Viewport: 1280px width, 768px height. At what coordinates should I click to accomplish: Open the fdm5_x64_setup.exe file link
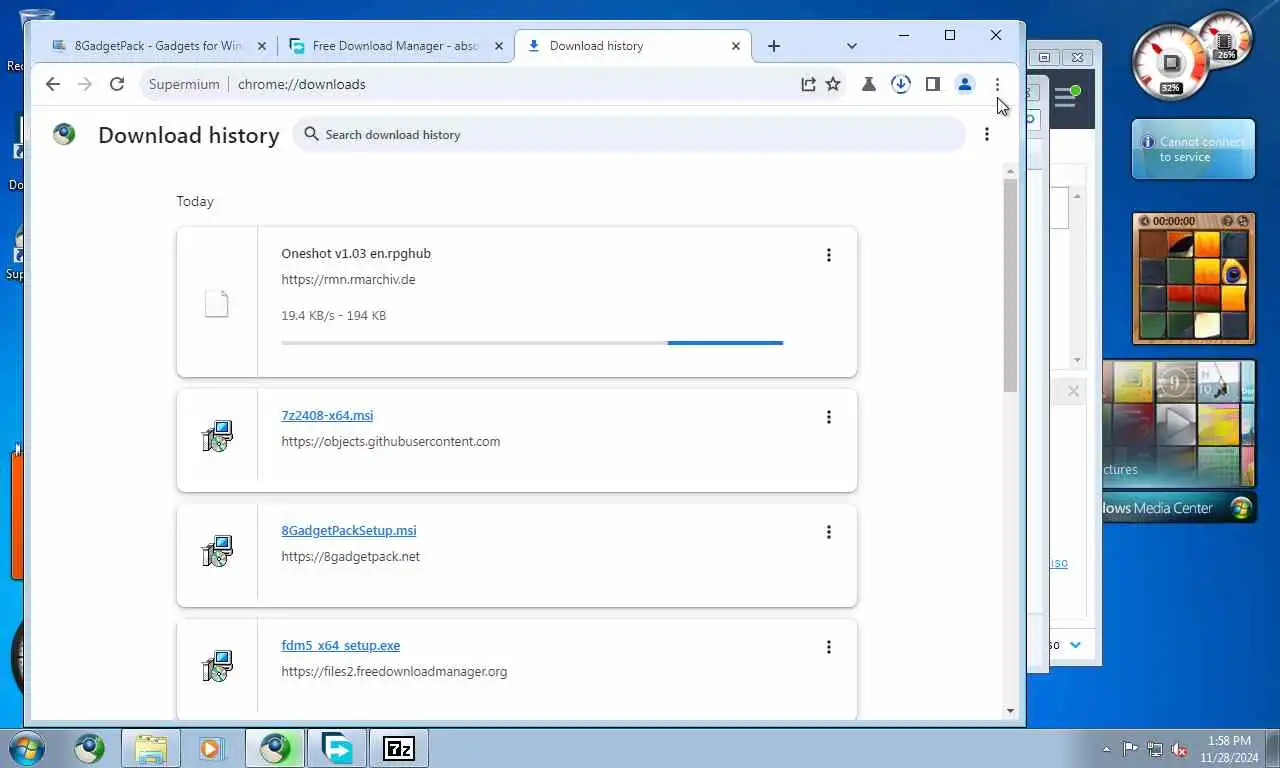[x=340, y=645]
